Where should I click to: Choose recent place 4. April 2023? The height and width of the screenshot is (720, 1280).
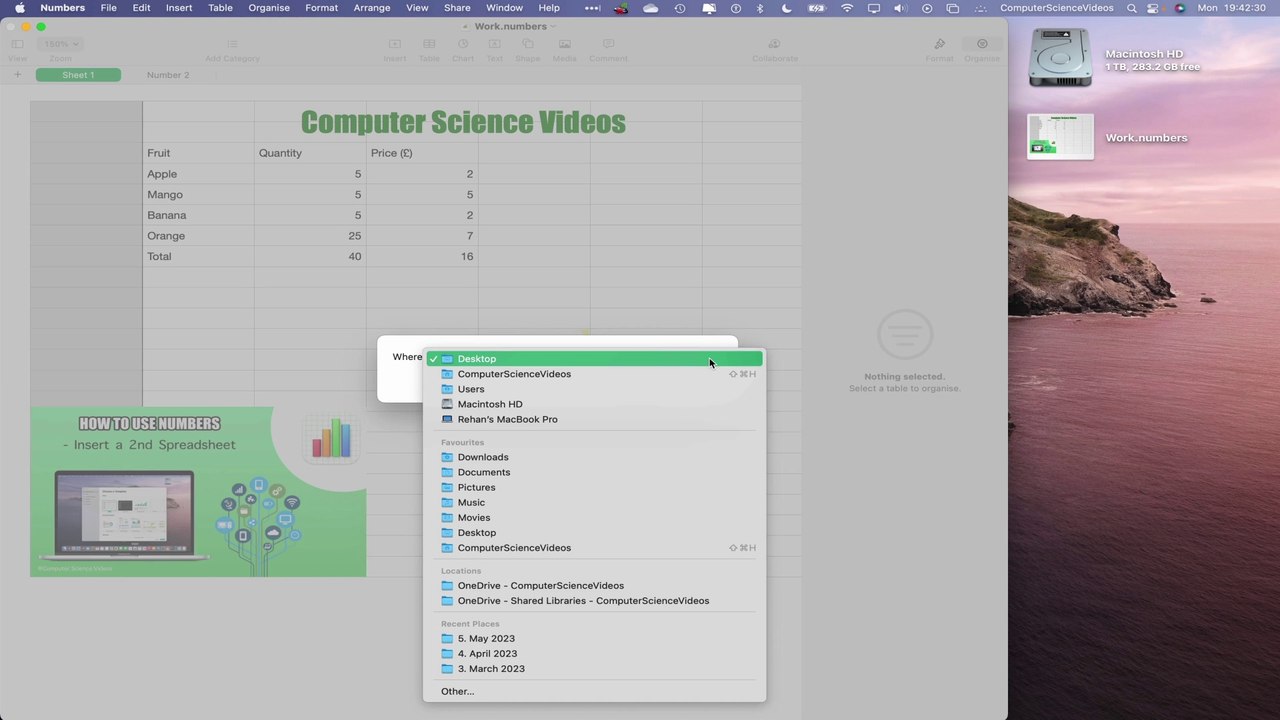pos(595,653)
